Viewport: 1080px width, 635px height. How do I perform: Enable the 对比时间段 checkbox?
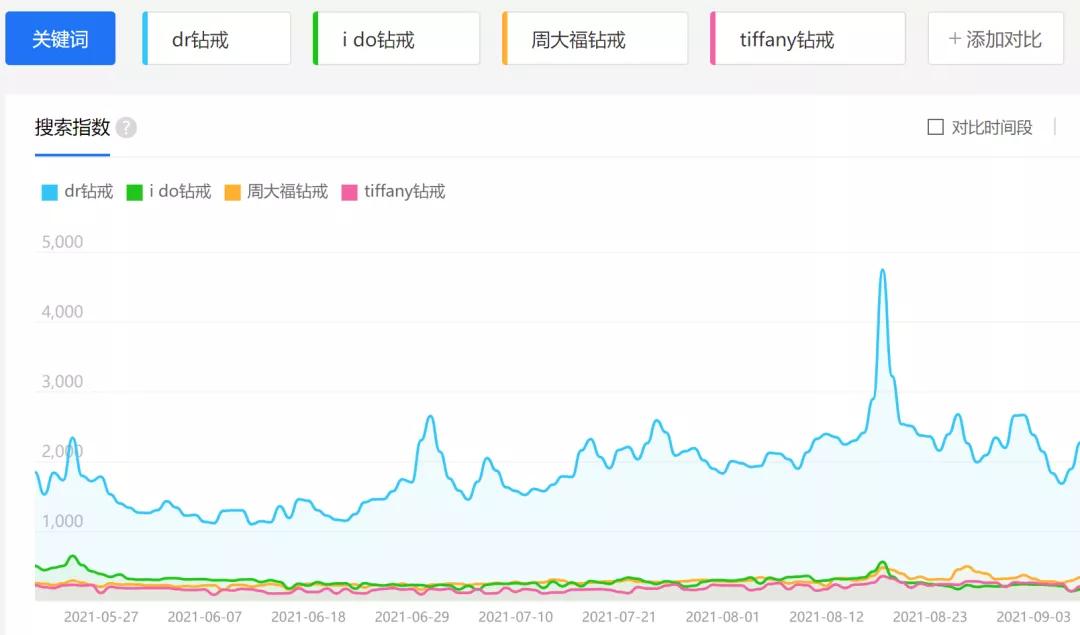(x=936, y=127)
